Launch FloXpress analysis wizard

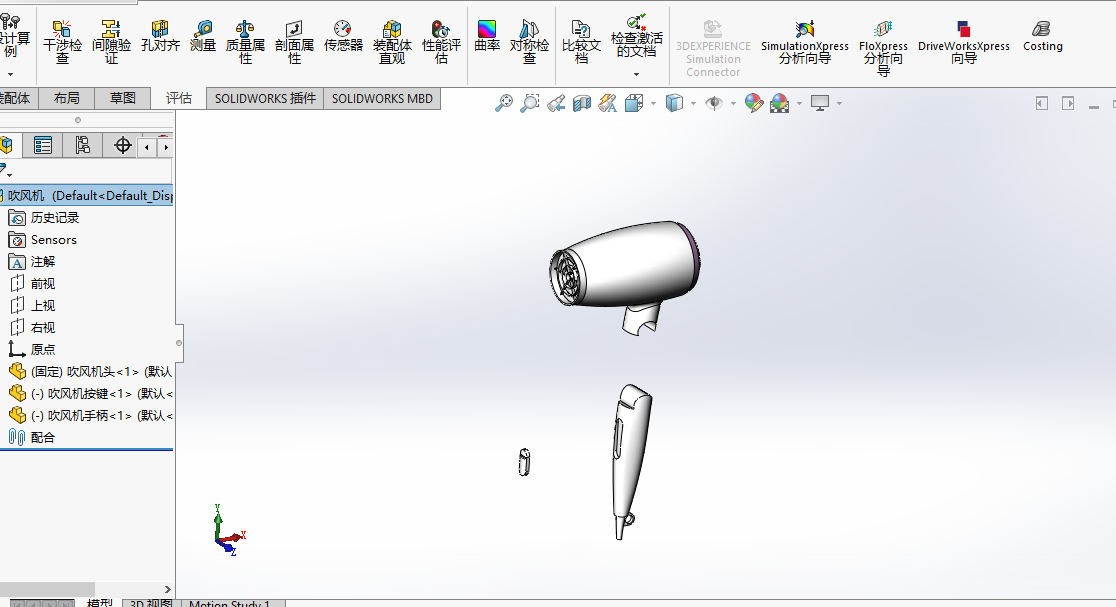(883, 48)
